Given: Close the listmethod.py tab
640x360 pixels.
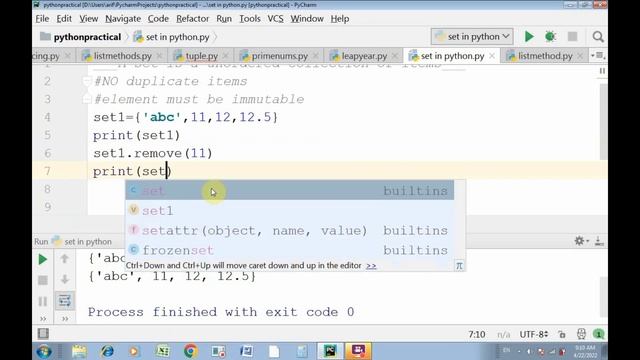Looking at the screenshot, I should pos(580,56).
